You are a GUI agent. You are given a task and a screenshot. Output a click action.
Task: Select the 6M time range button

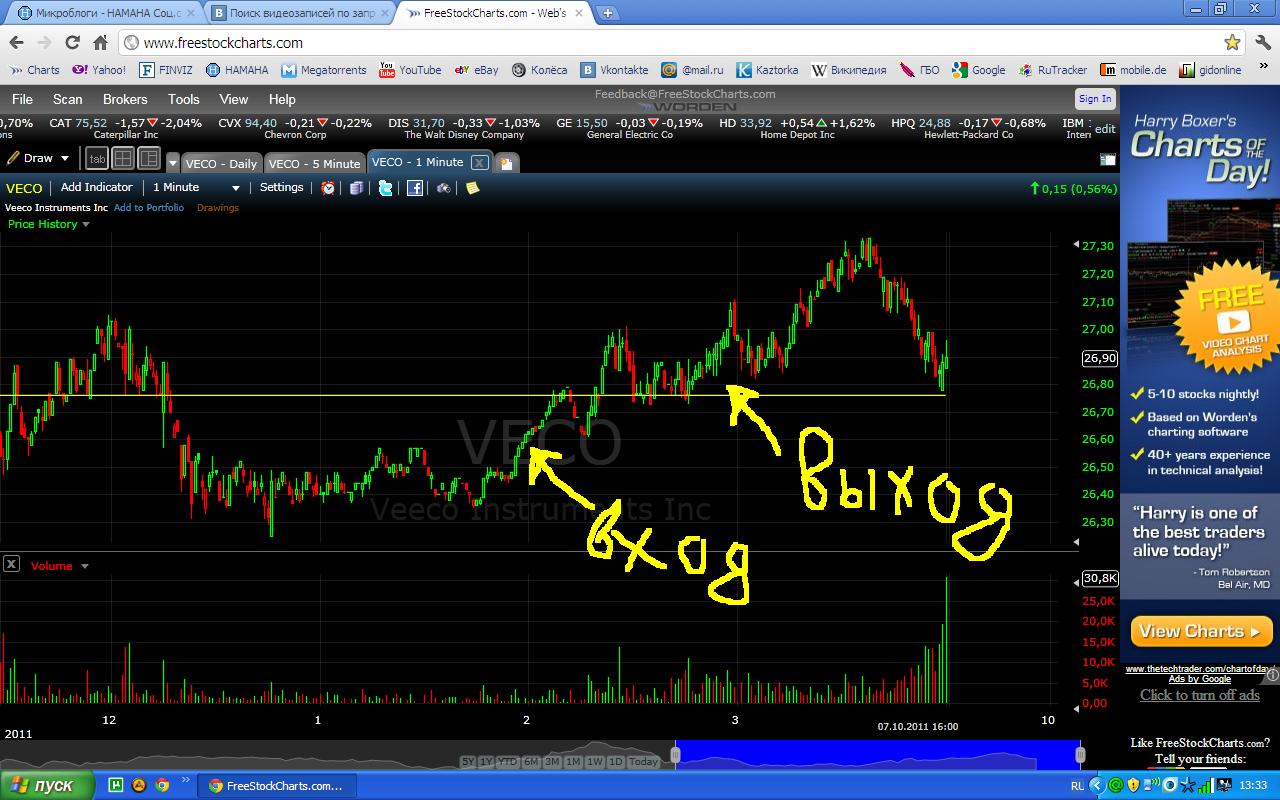point(531,762)
